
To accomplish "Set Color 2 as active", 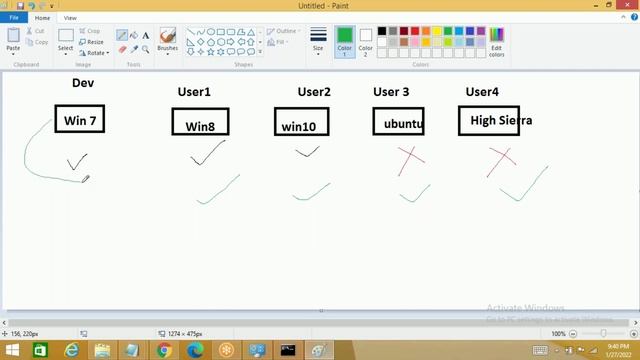I will tap(365, 42).
